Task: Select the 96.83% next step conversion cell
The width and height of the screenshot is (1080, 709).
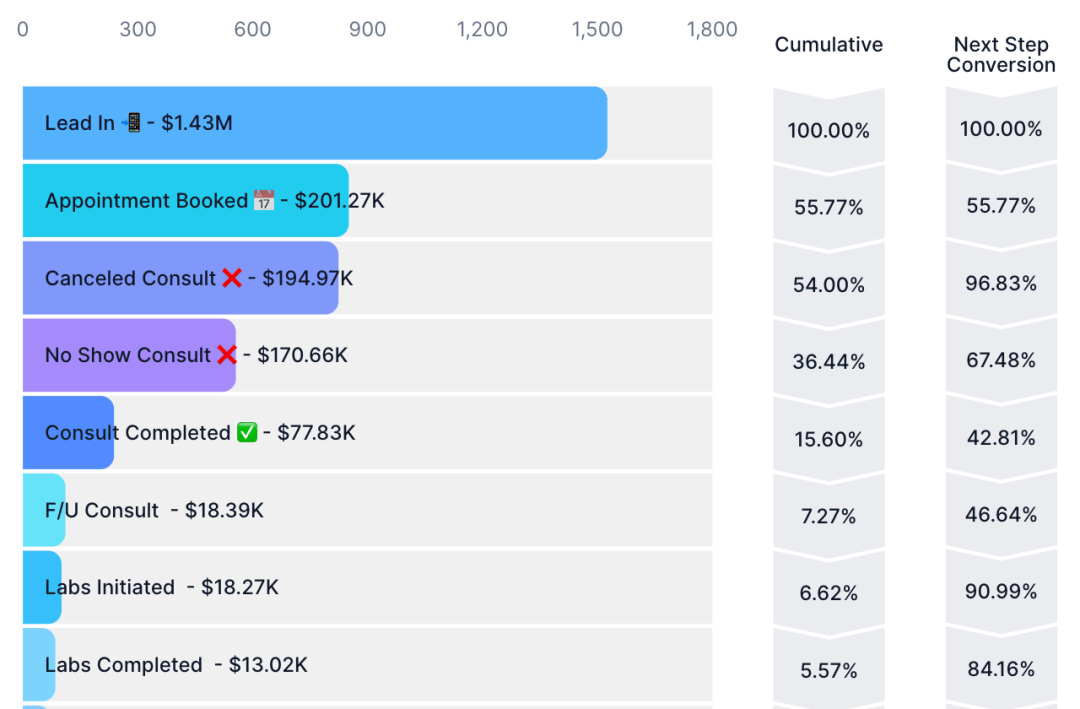Action: pos(1001,283)
